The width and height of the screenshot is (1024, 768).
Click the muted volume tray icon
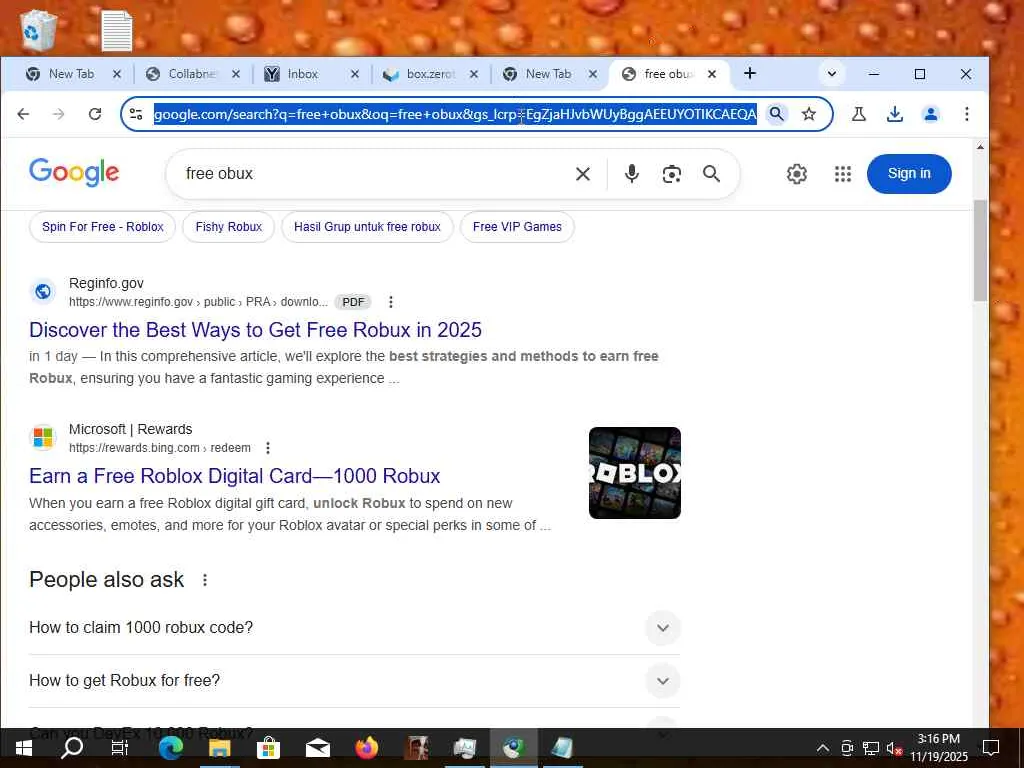(x=894, y=748)
